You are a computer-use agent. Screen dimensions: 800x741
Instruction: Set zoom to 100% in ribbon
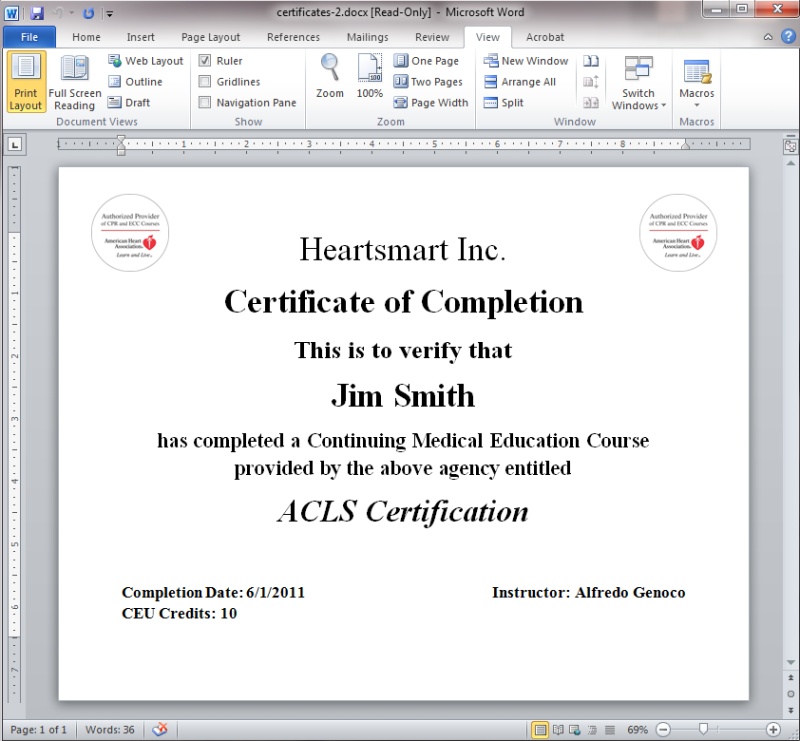(369, 77)
